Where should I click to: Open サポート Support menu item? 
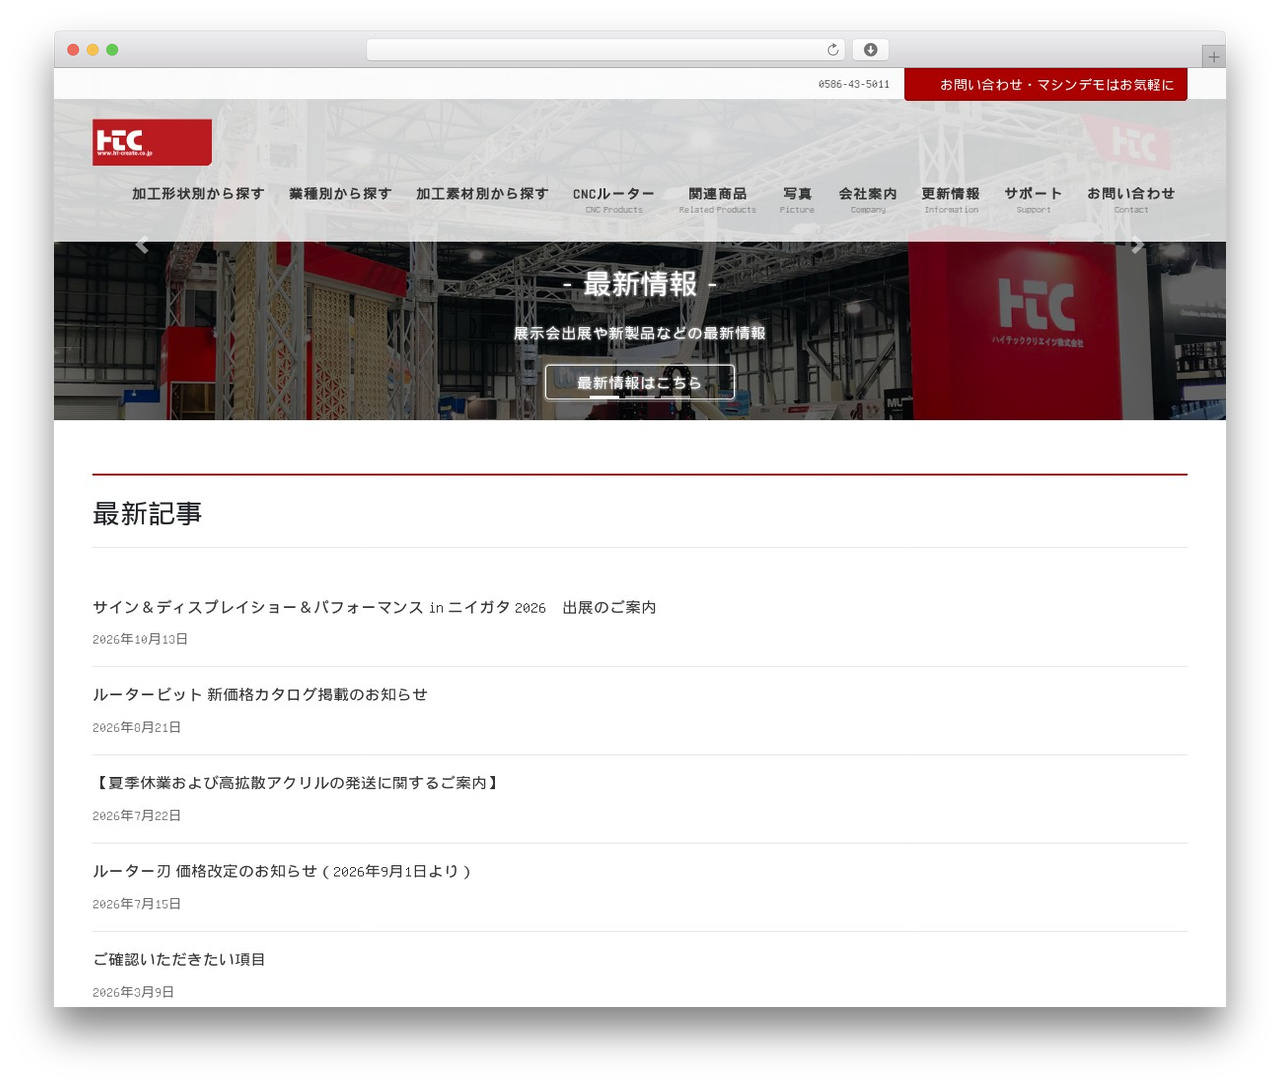tap(1033, 199)
